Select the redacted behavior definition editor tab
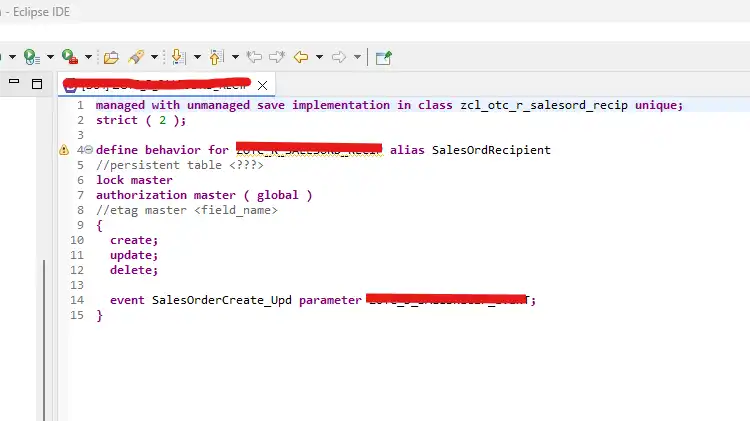 pyautogui.click(x=160, y=85)
